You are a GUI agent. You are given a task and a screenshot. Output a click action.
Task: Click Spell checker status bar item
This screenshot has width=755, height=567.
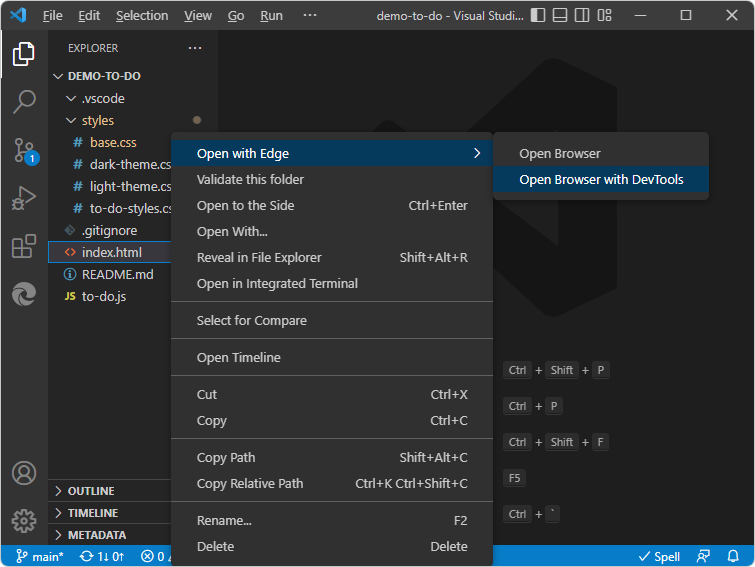(x=659, y=556)
